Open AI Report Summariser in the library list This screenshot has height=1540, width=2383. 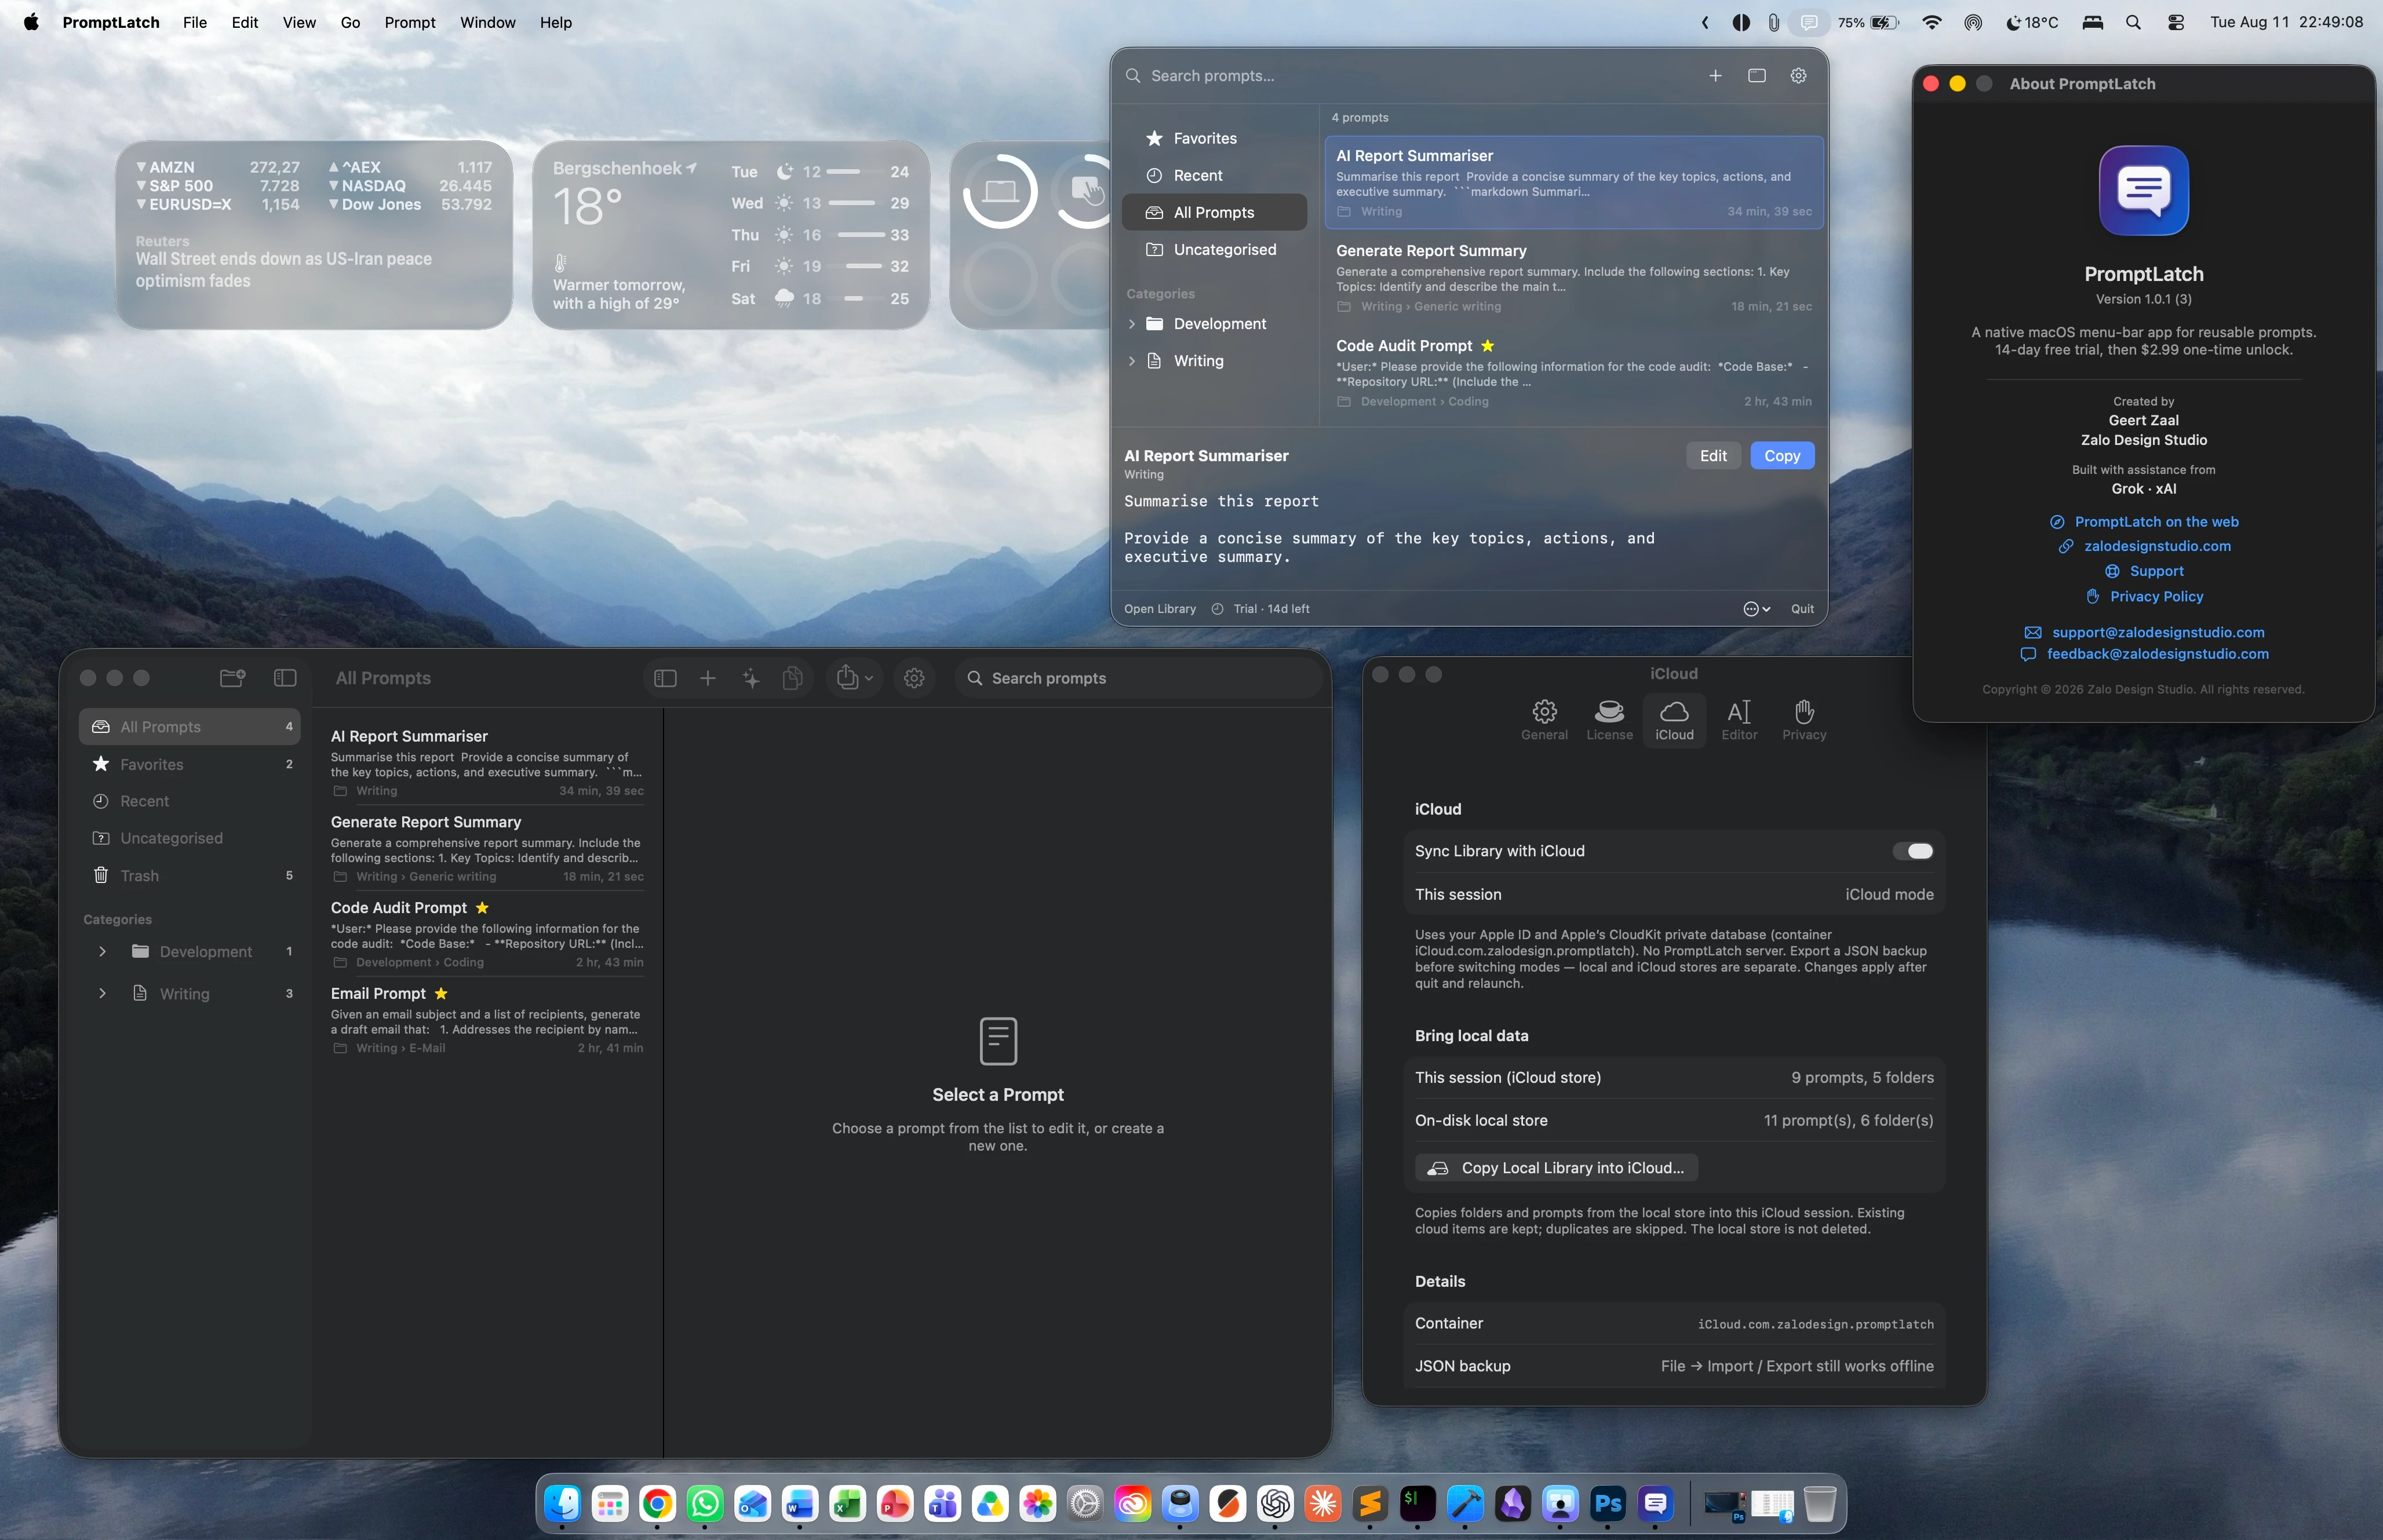point(487,762)
